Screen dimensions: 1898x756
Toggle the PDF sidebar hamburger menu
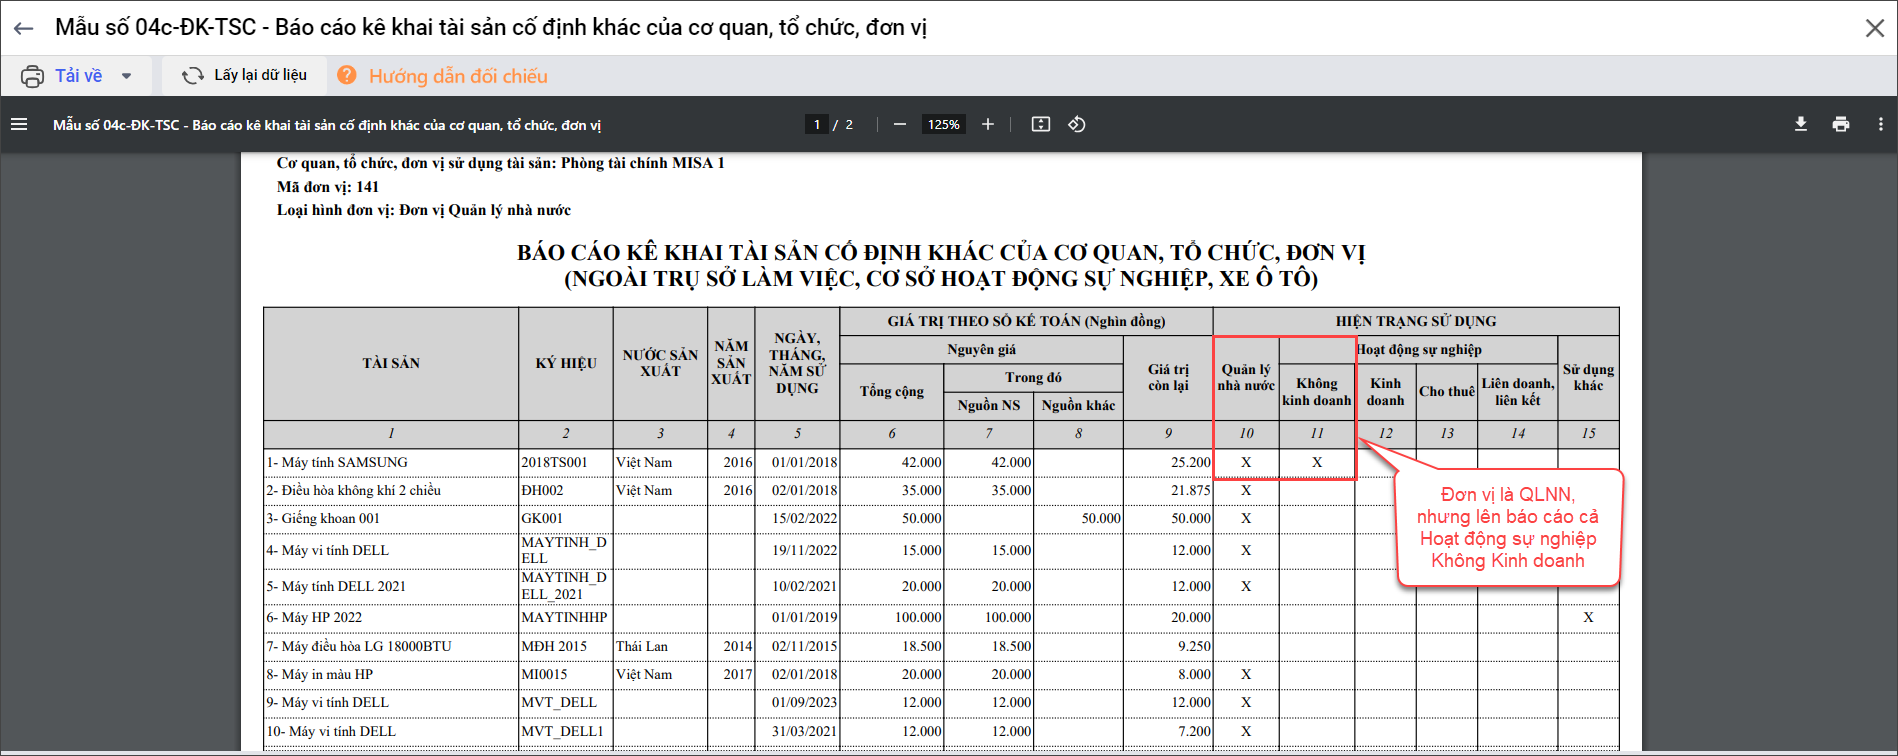(19, 124)
